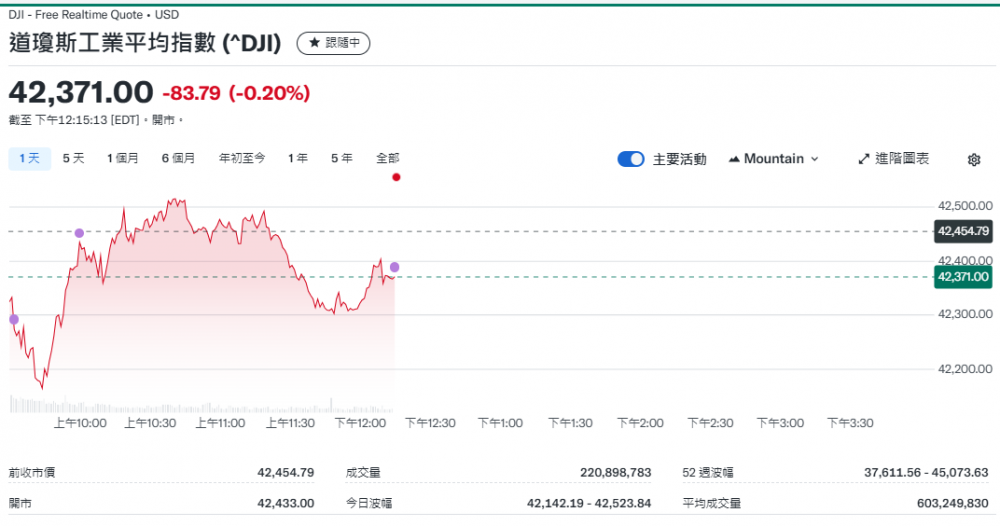Switch chart to 1年 range
The width and height of the screenshot is (1000, 526).
pyautogui.click(x=298, y=158)
